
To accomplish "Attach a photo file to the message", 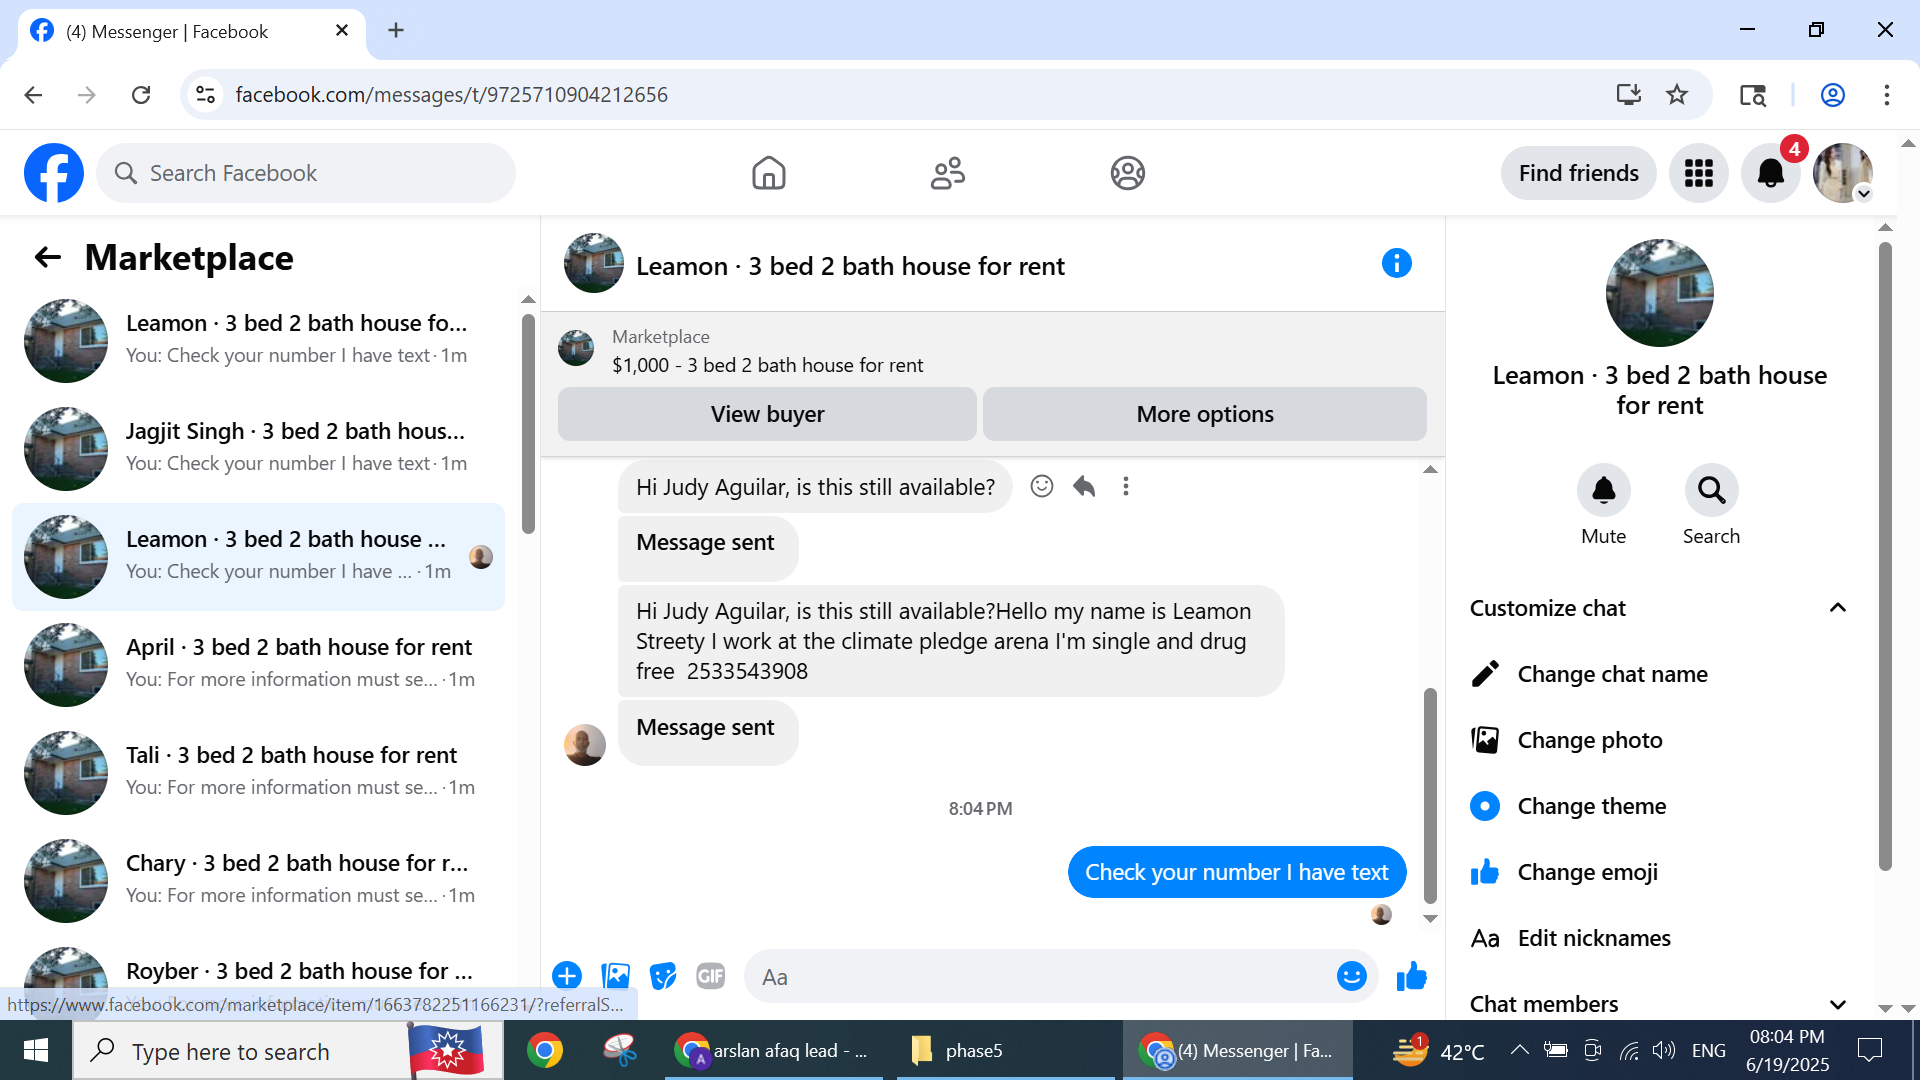I will coord(615,976).
